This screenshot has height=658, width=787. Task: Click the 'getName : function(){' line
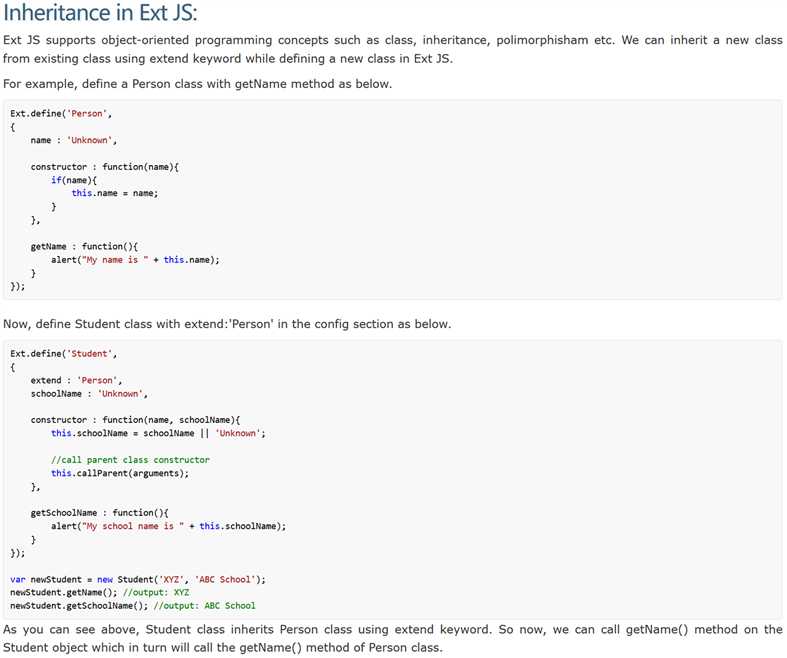84,246
